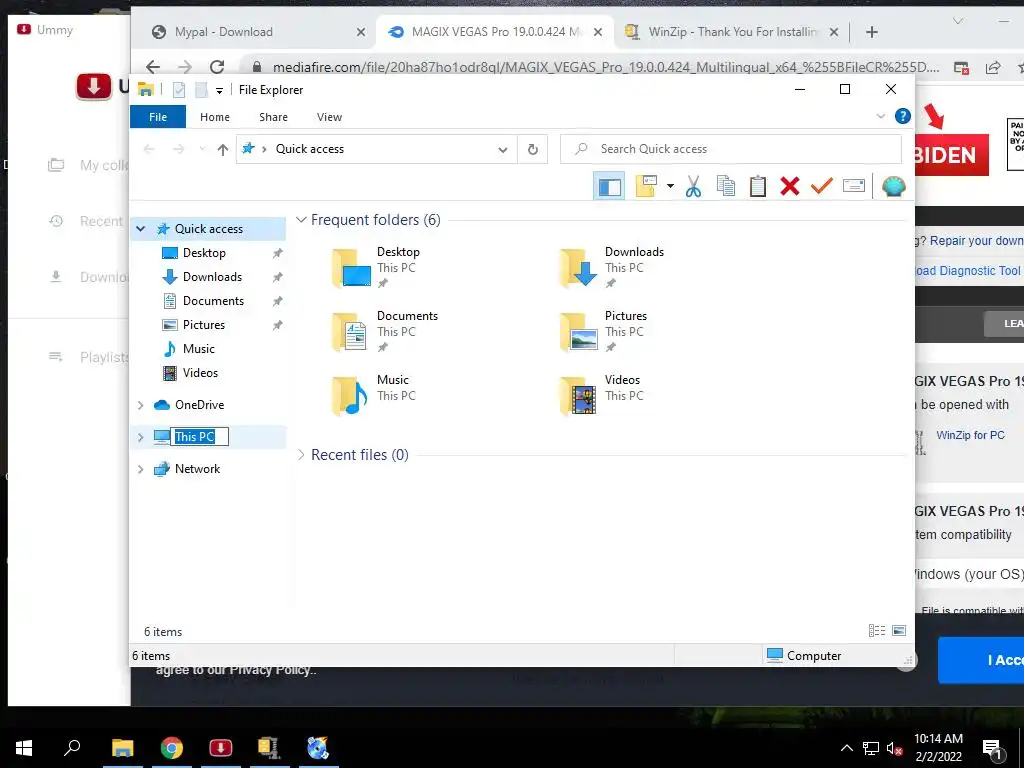
Task: Select the Downloads frequent folder icon
Action: (579, 268)
